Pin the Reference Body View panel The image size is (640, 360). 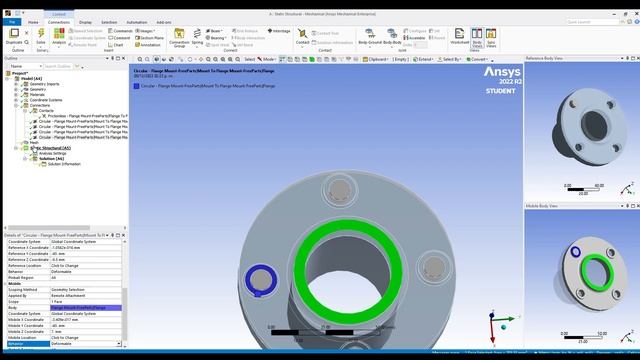click(627, 58)
